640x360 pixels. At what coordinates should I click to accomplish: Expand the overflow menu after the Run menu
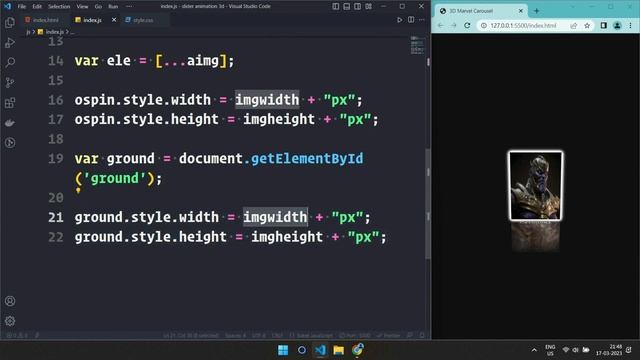[129, 7]
